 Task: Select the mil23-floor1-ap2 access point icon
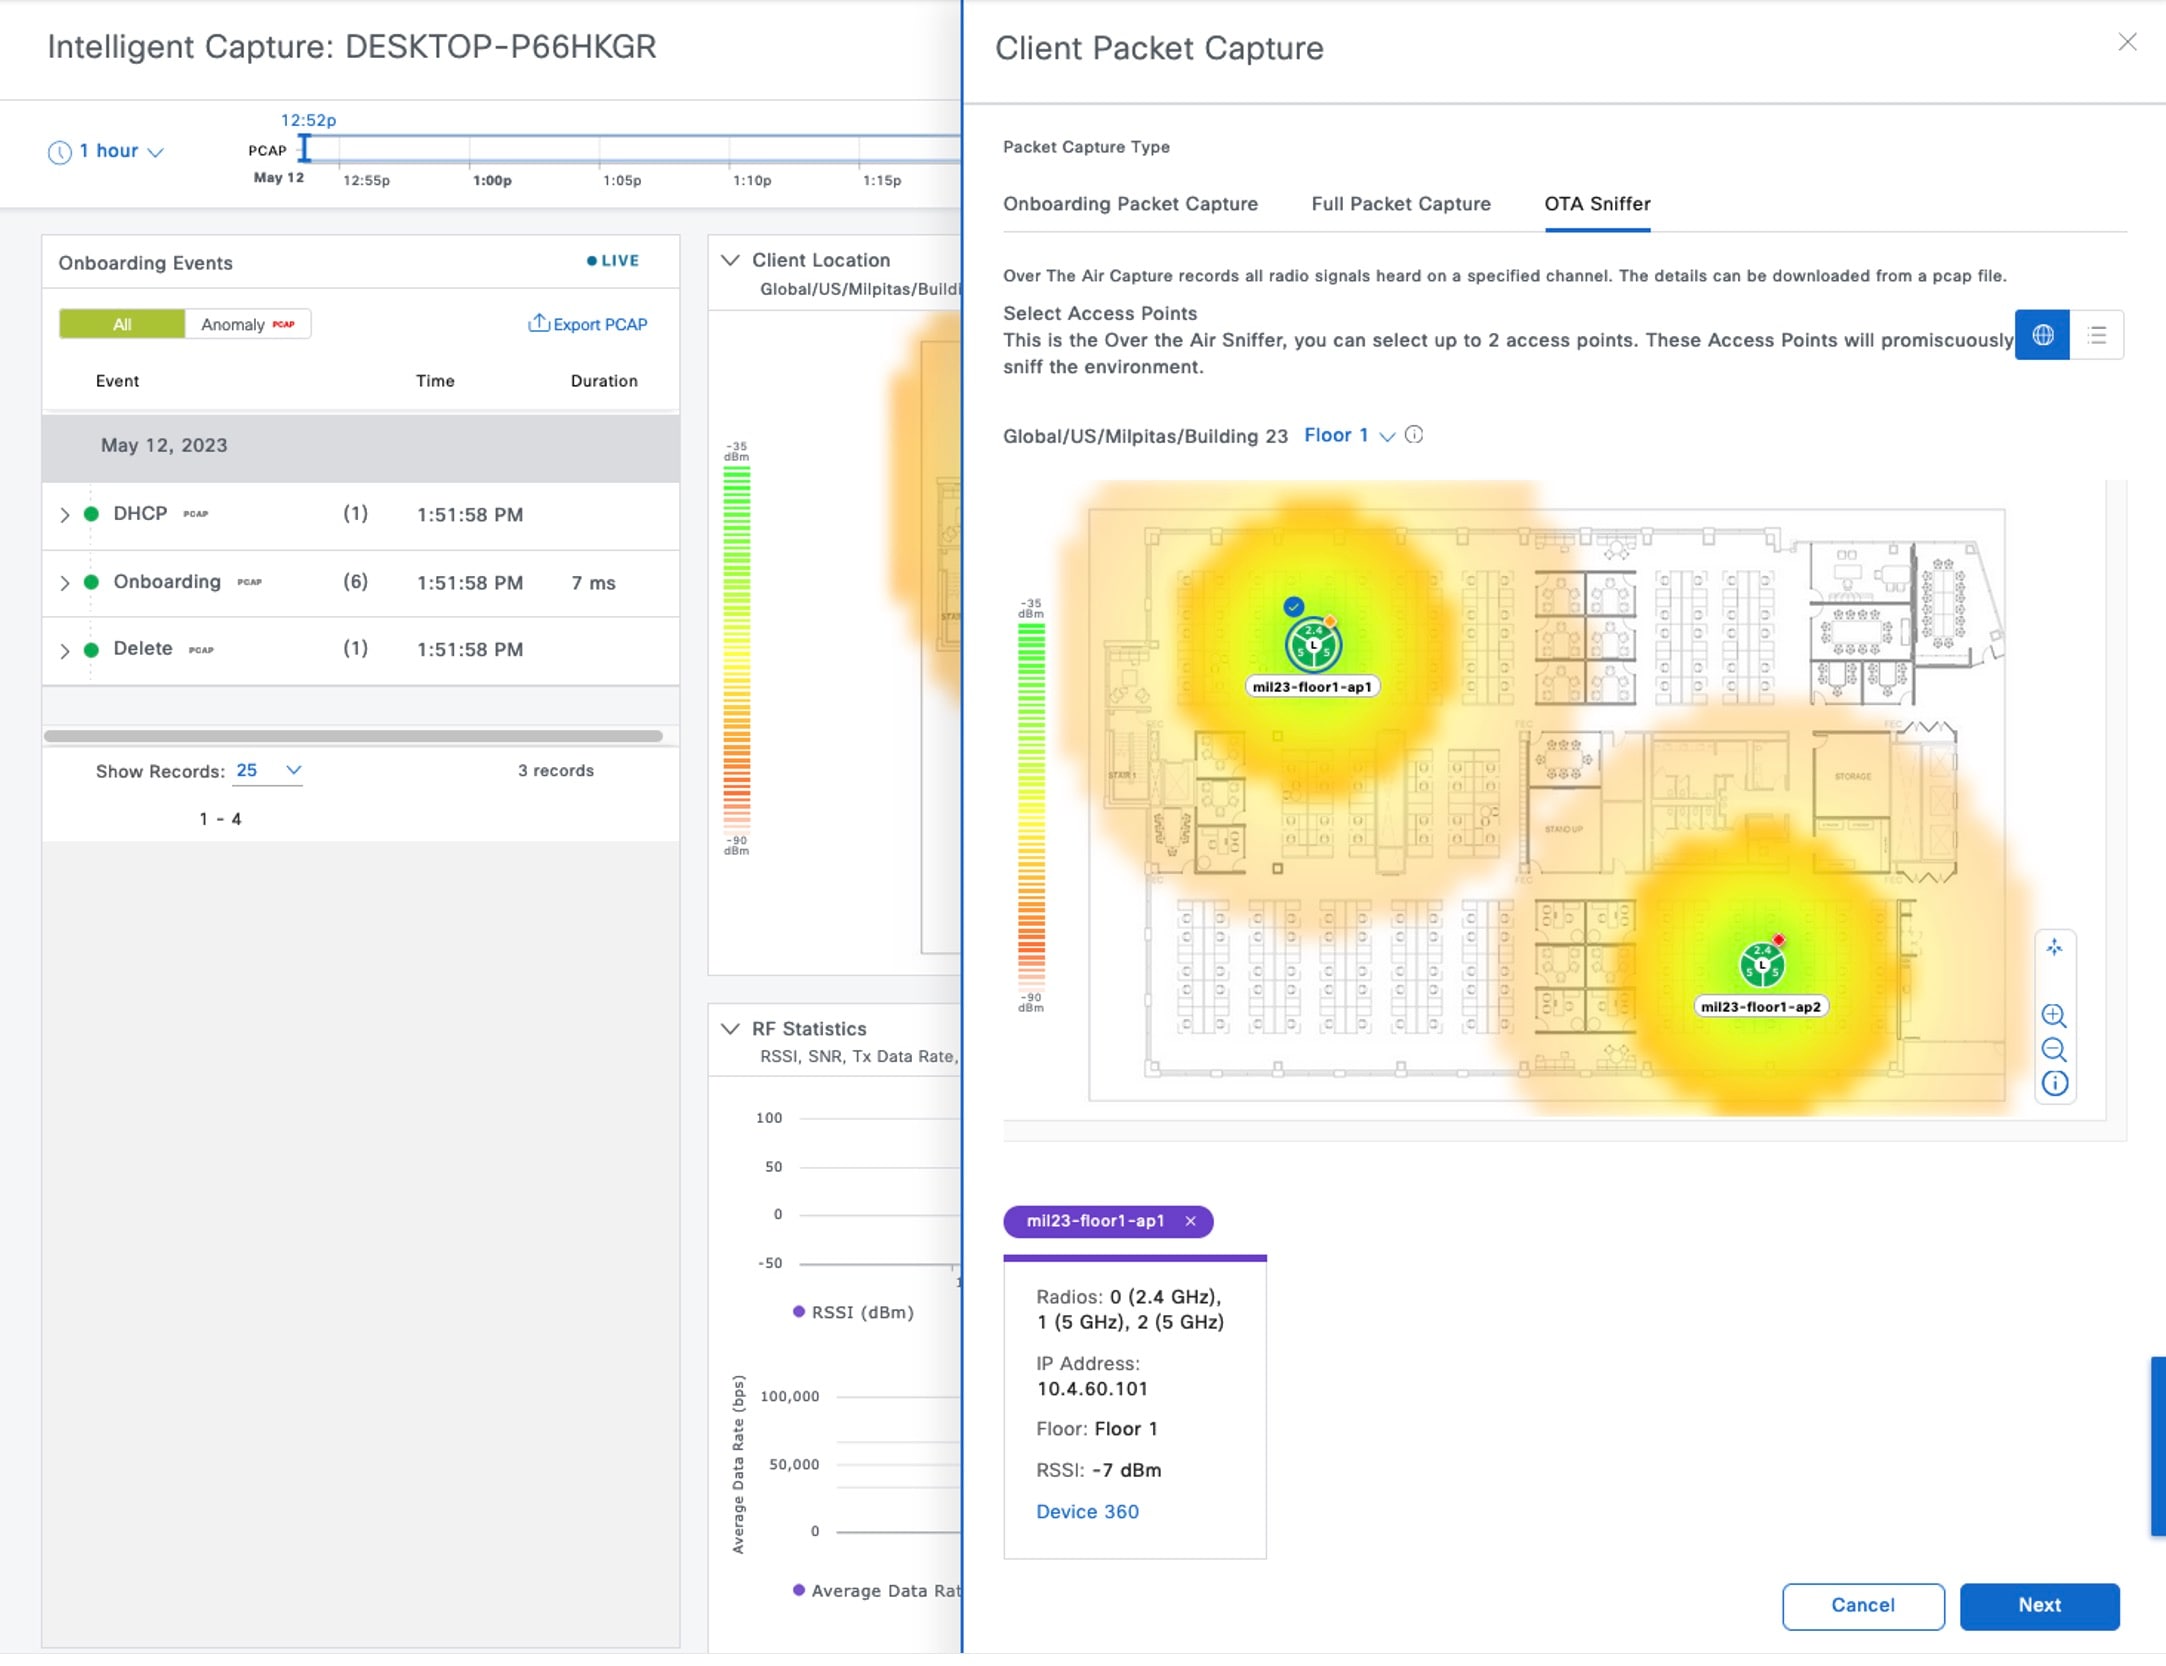(1761, 966)
